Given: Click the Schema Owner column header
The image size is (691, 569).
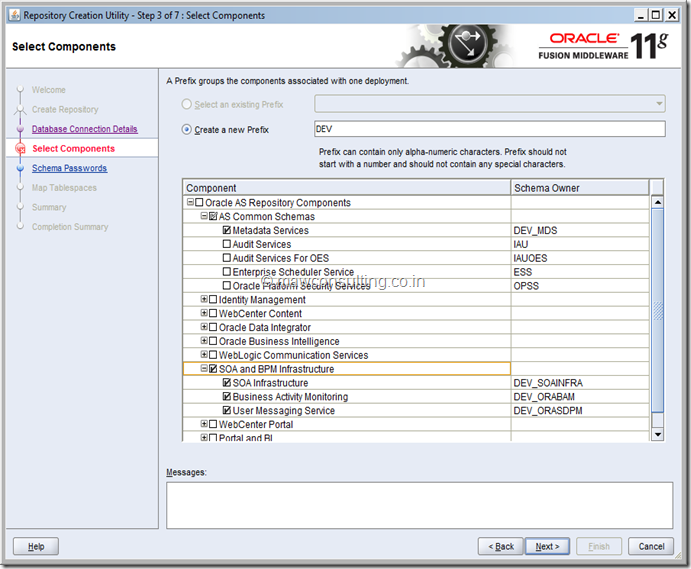Looking at the screenshot, I should coord(580,188).
